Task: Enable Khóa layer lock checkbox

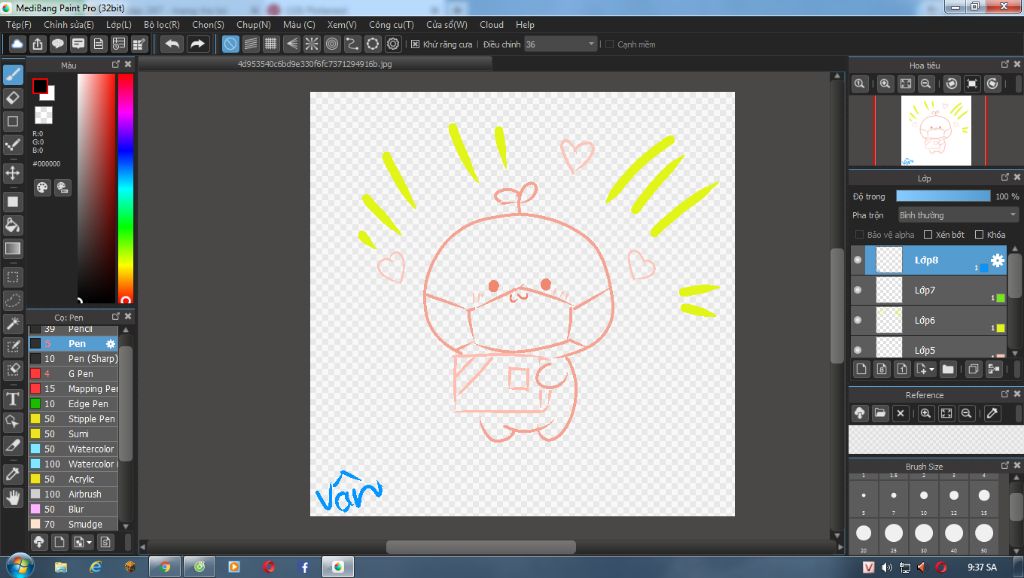Action: click(x=979, y=234)
